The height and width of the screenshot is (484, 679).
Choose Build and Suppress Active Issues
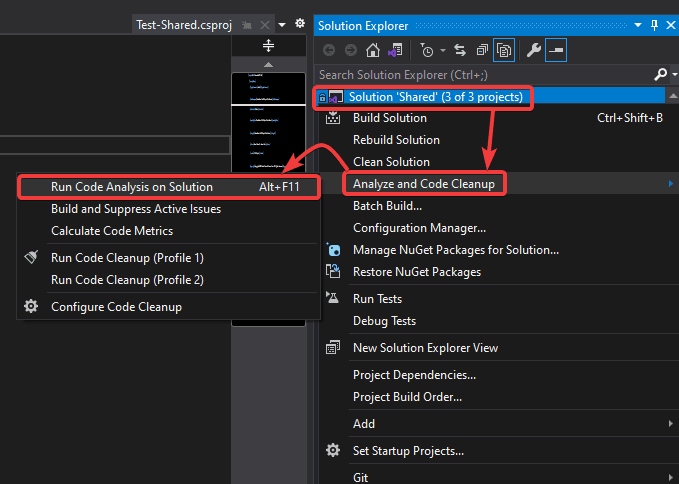pos(136,209)
